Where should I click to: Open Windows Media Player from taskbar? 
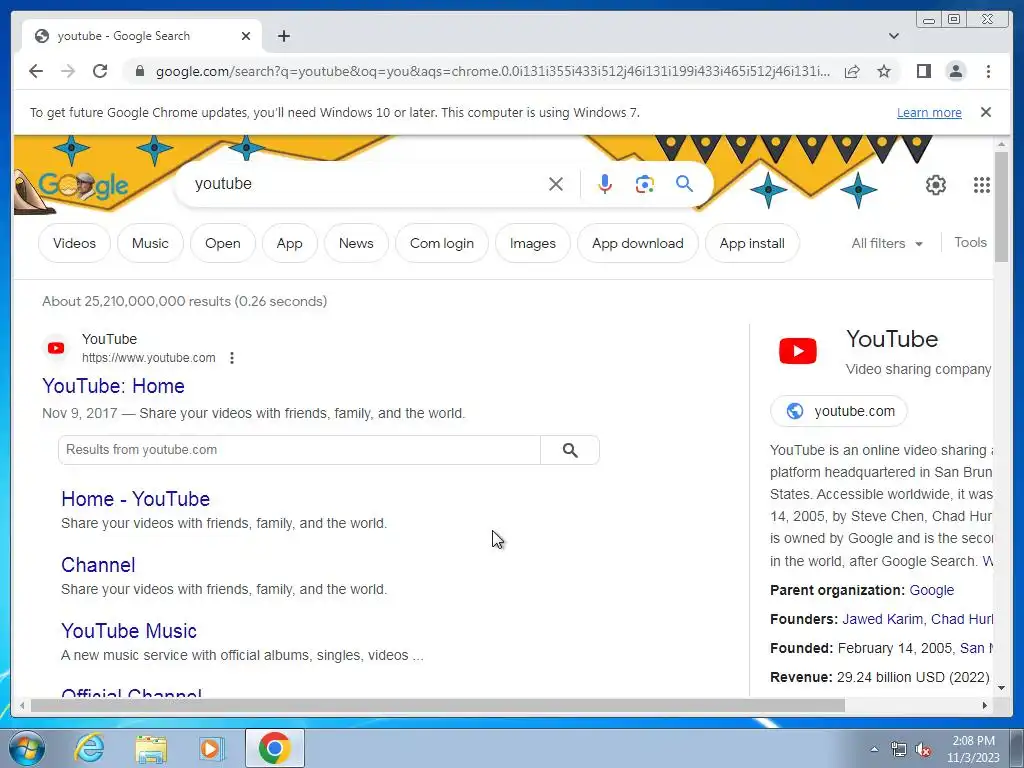[211, 748]
